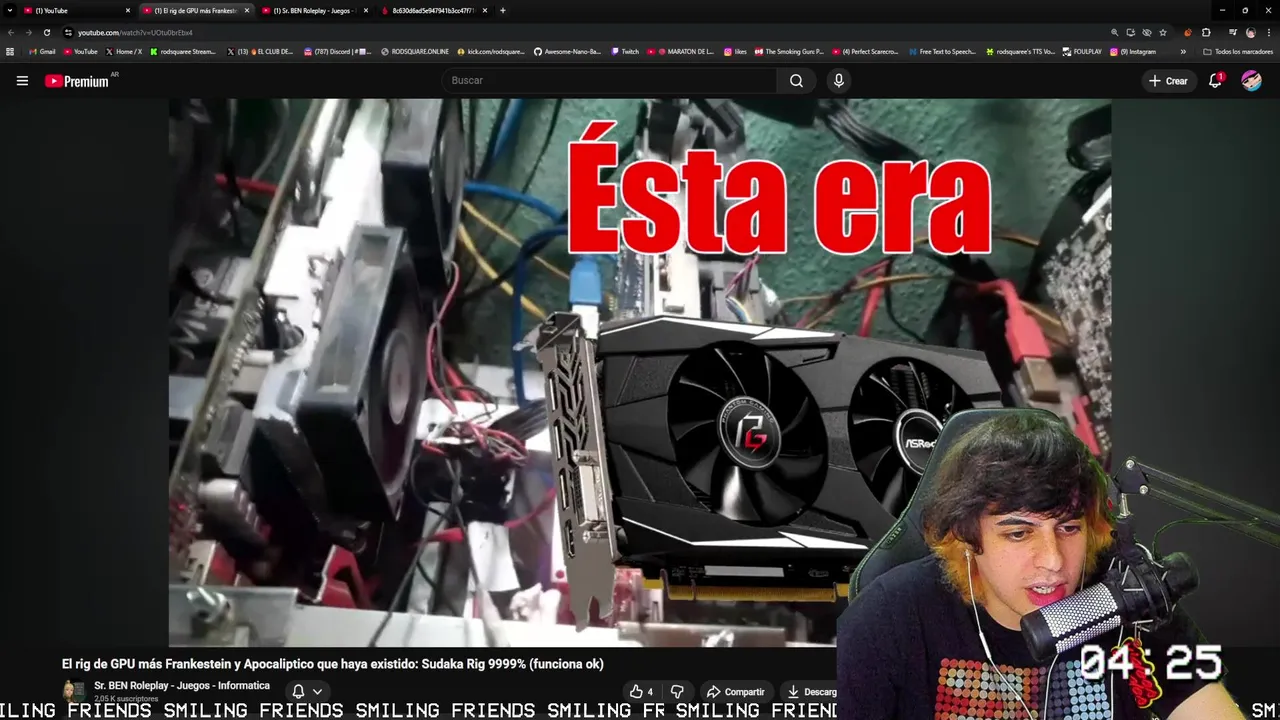The height and width of the screenshot is (720, 1280).
Task: Open Sr. BEN Roleplay channel name link
Action: click(x=182, y=686)
